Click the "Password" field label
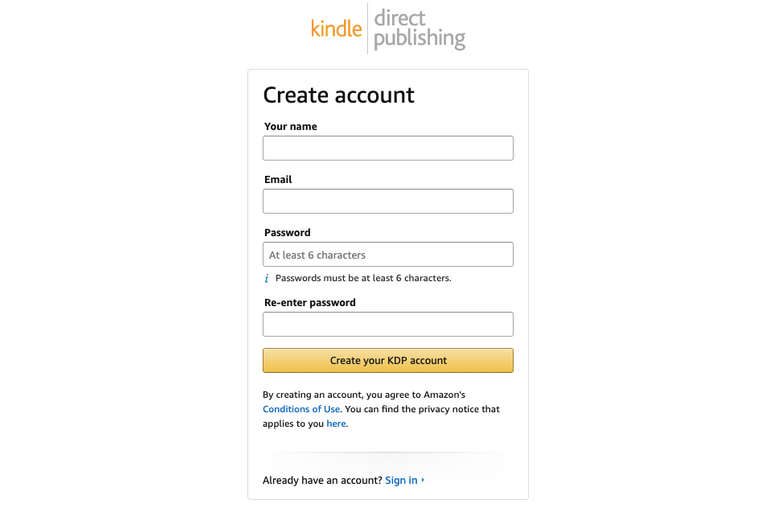This screenshot has height=508, width=760. (x=287, y=233)
